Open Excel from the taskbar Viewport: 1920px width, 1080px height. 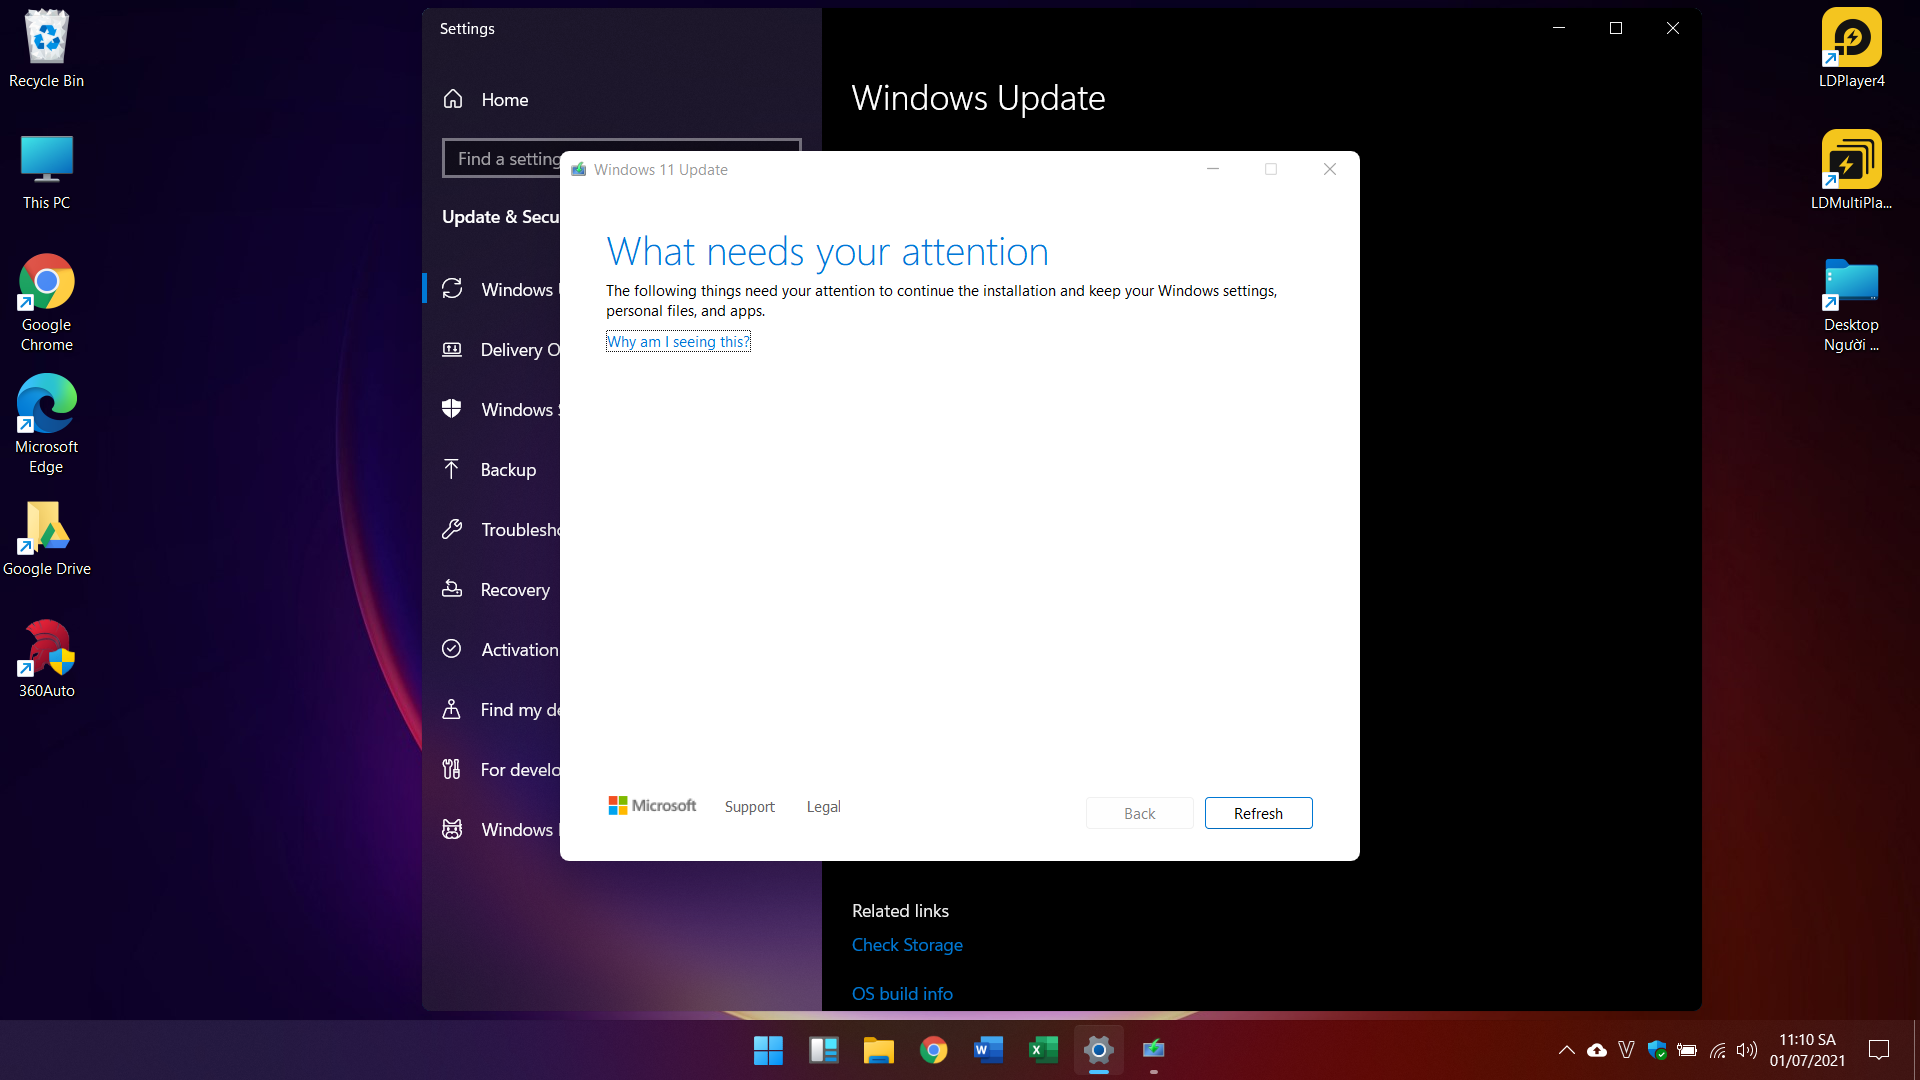pos(1043,1050)
